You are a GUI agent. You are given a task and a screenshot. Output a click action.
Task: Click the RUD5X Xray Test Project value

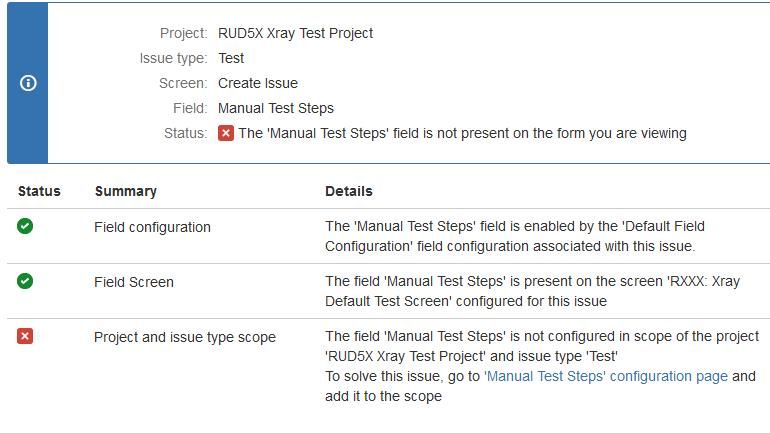pos(296,33)
